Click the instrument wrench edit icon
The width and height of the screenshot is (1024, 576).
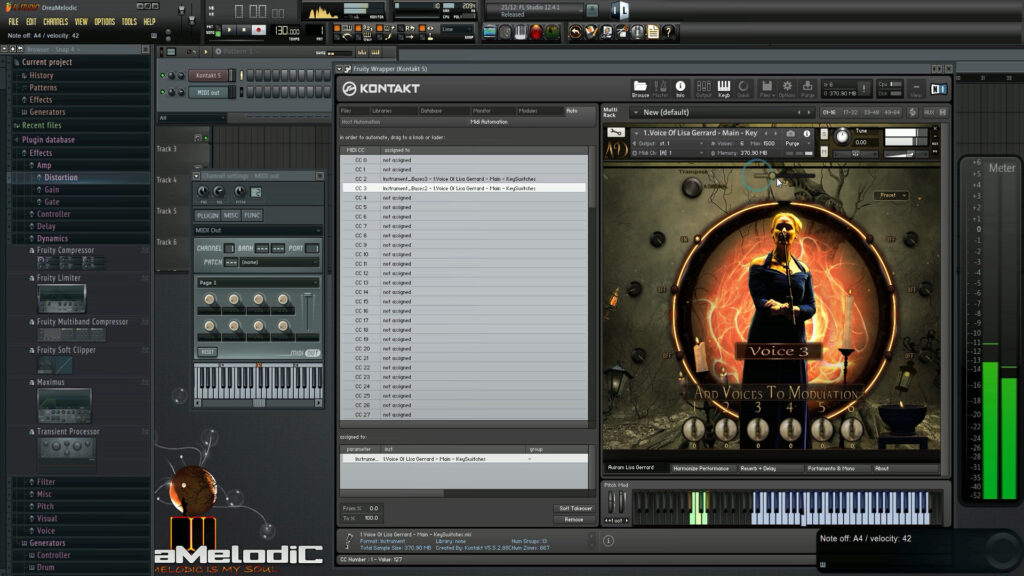click(616, 132)
